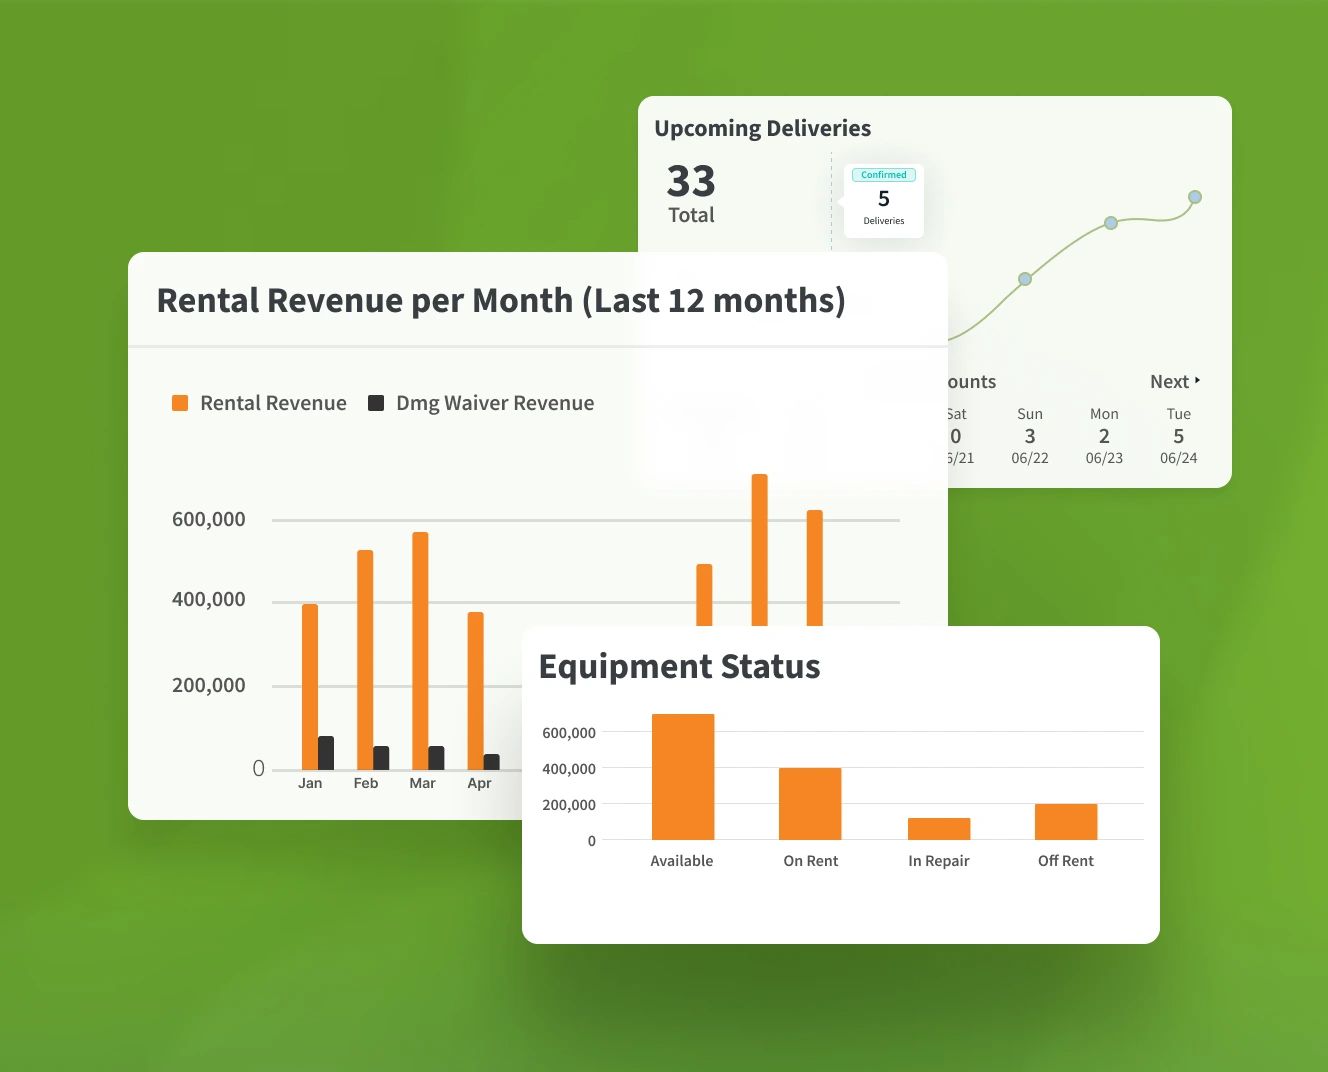Click the orange Mar rental revenue bar
The image size is (1328, 1072).
coord(420,650)
